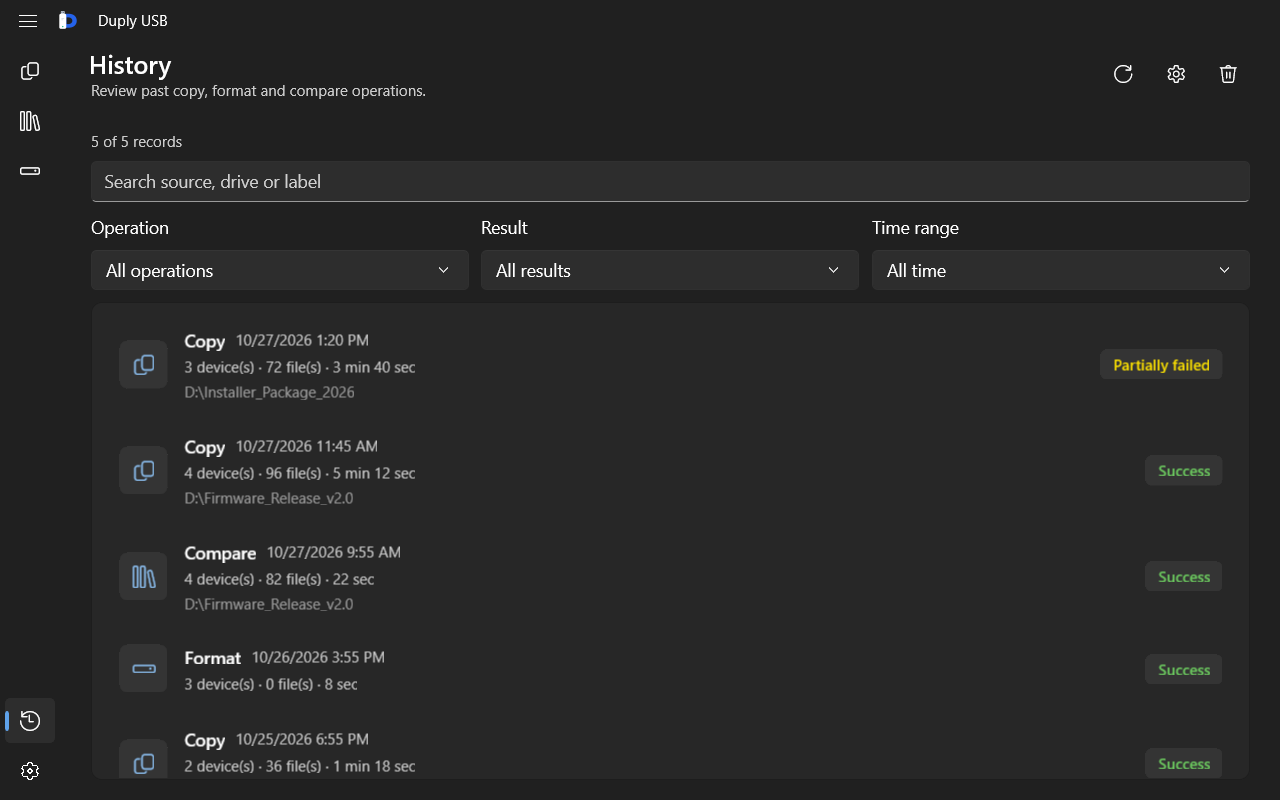Screen dimensions: 1280x800
Task: Open the Compare page in sidebar
Action: pyautogui.click(x=30, y=121)
